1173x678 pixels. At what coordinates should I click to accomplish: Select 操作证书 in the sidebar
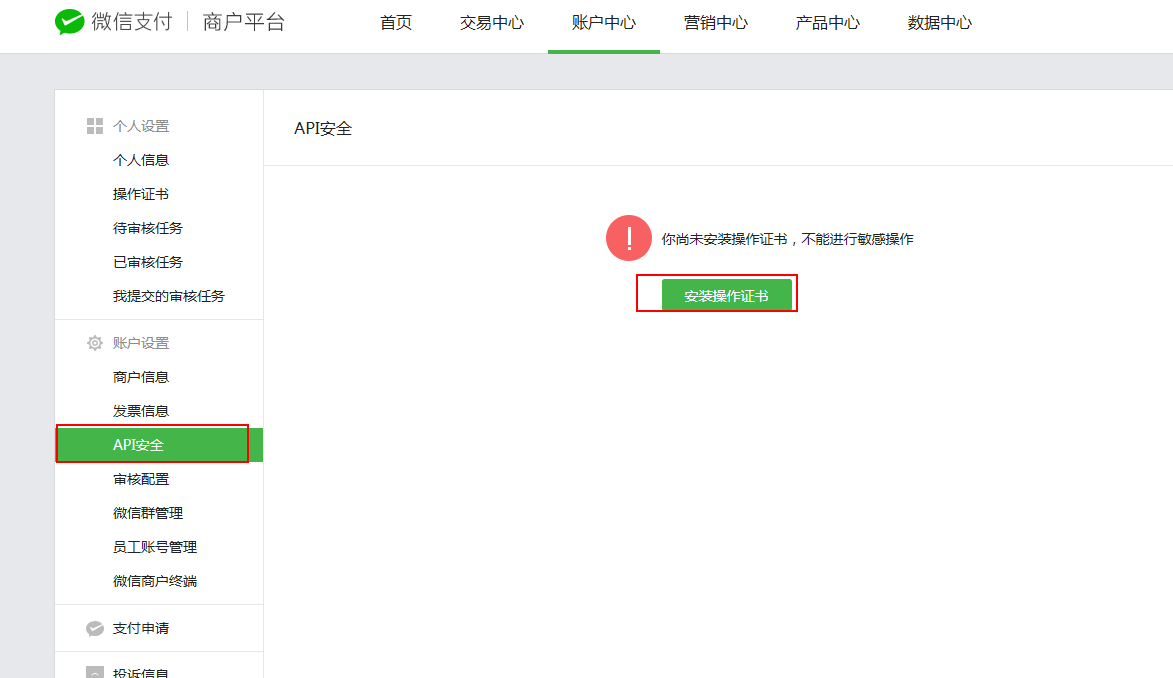(141, 194)
